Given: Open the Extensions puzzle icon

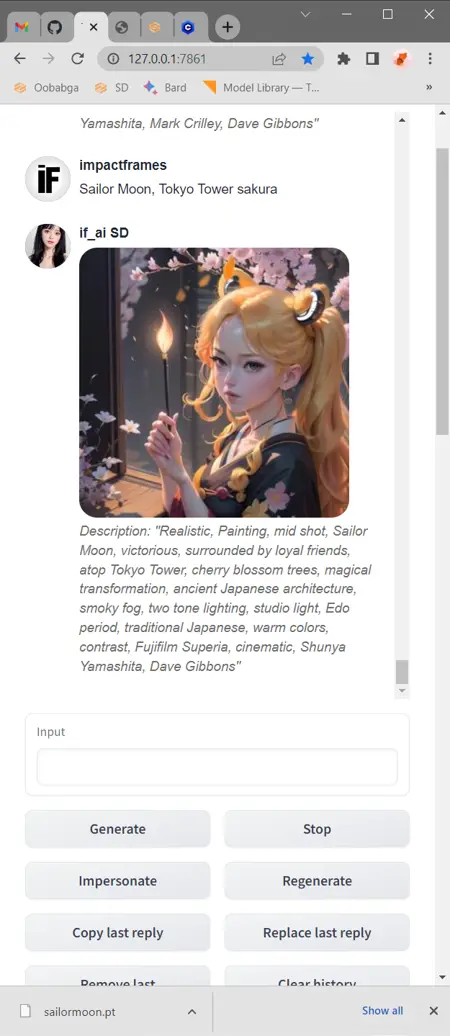Looking at the screenshot, I should coord(344,59).
